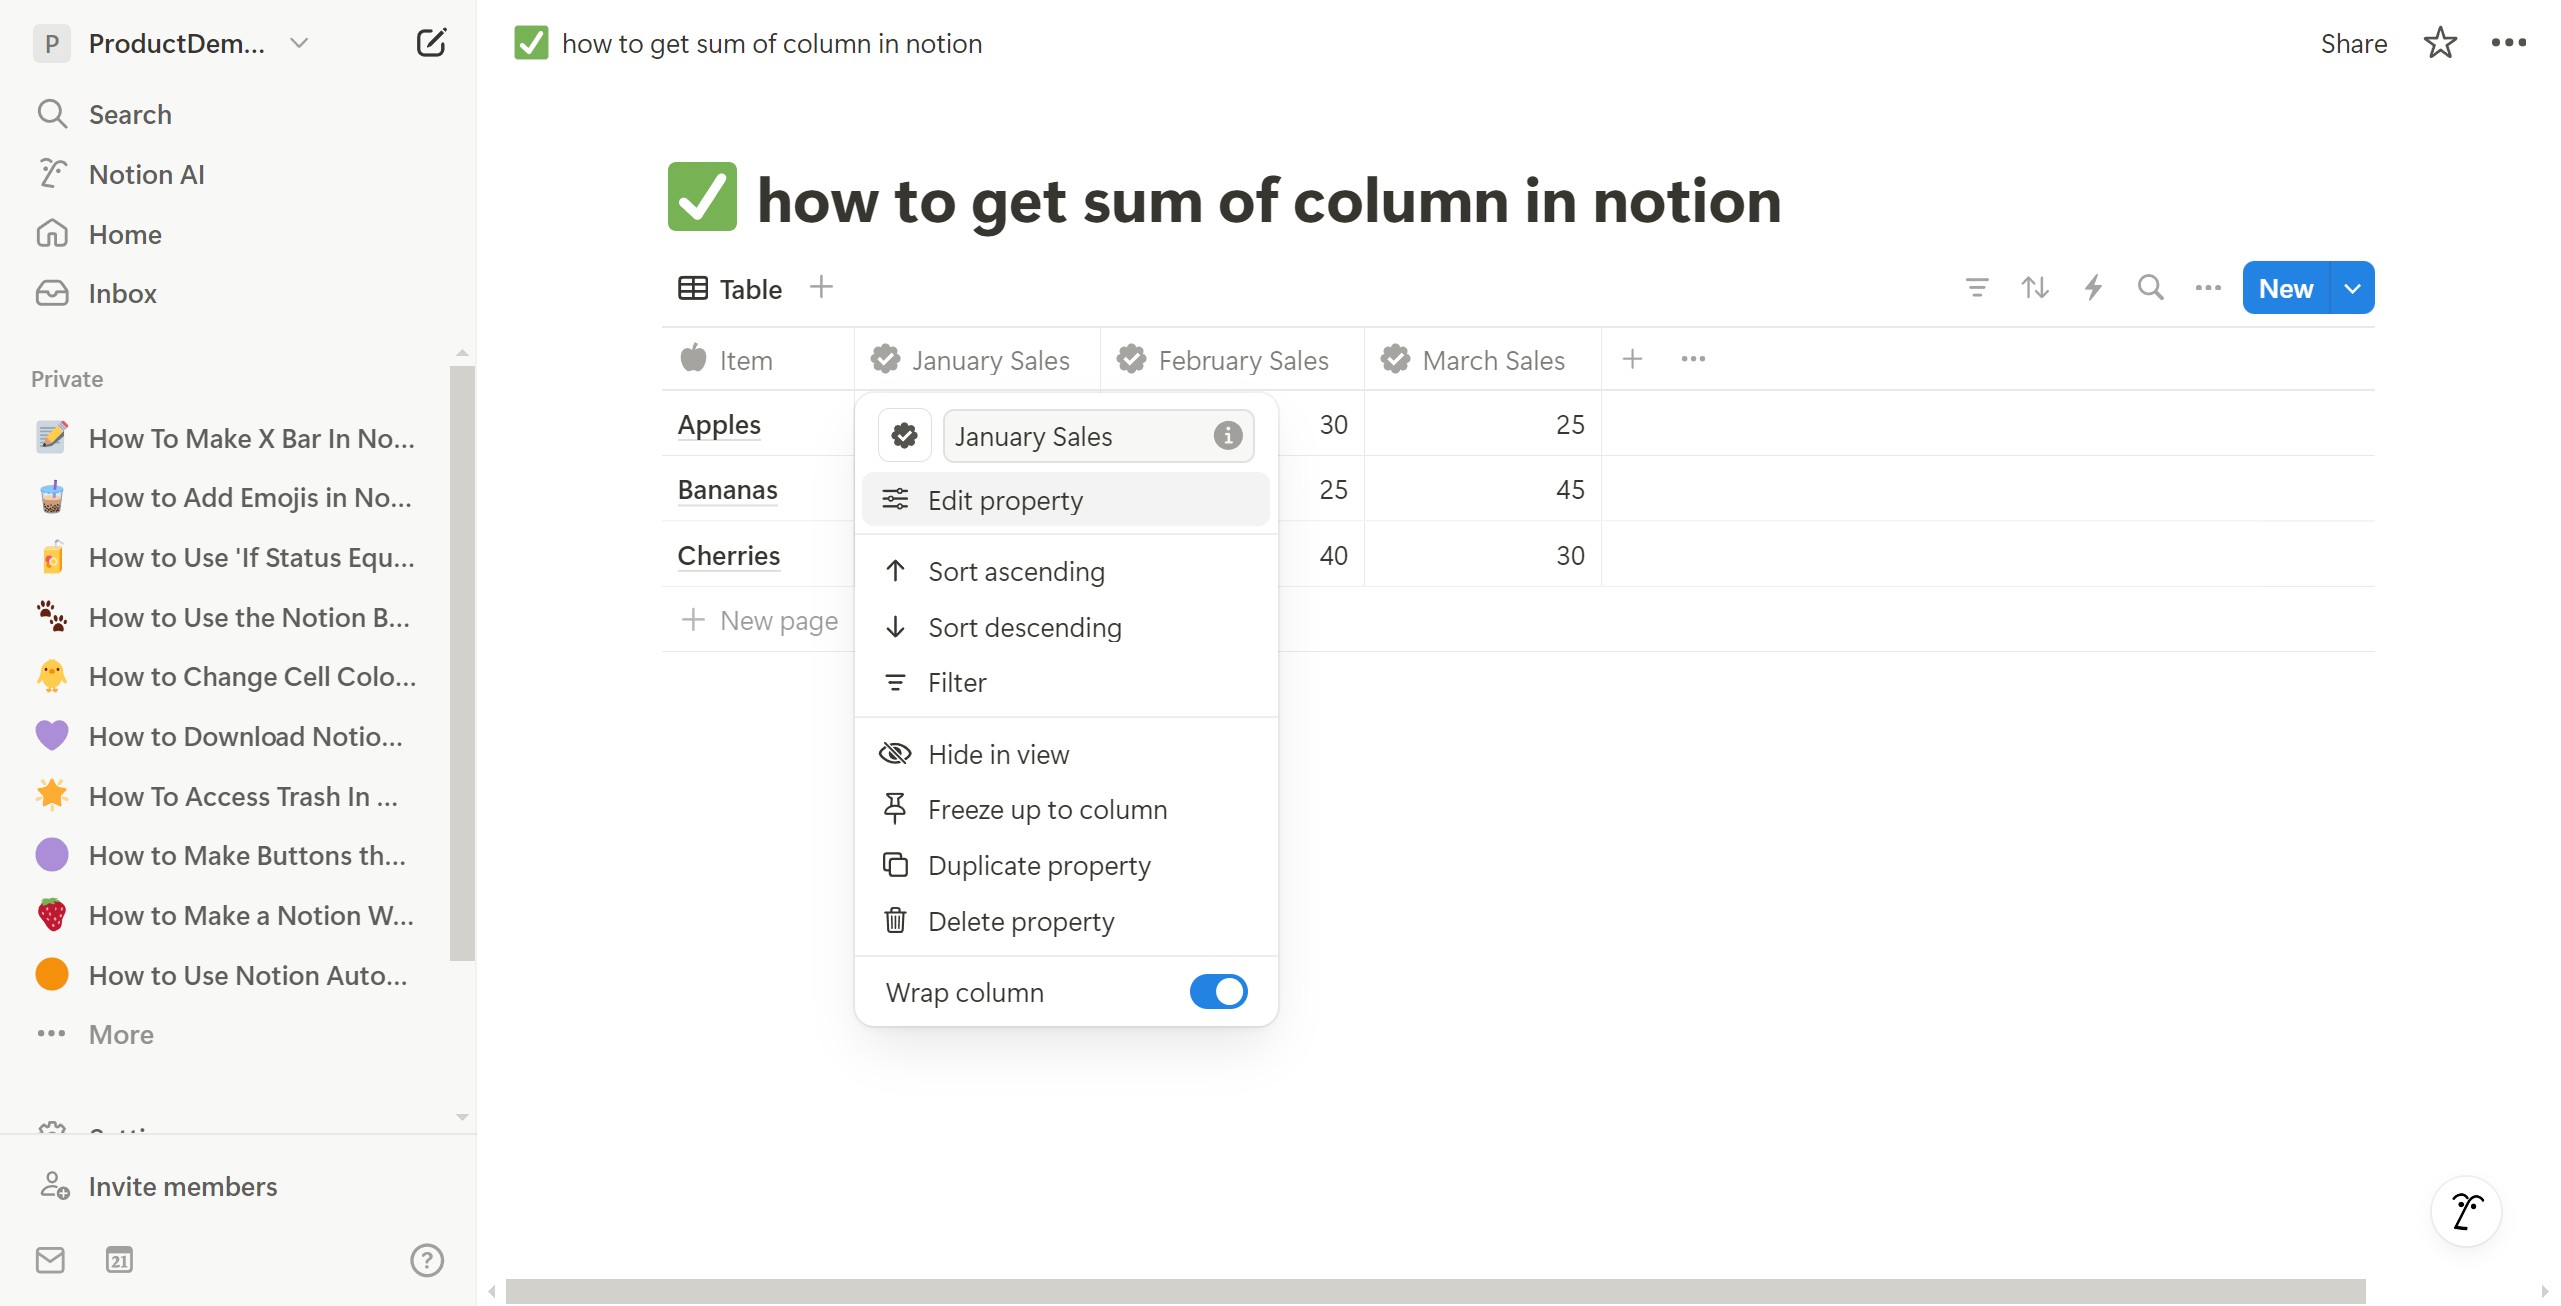
Task: Open automations lightning bolt icon
Action: [x=2092, y=288]
